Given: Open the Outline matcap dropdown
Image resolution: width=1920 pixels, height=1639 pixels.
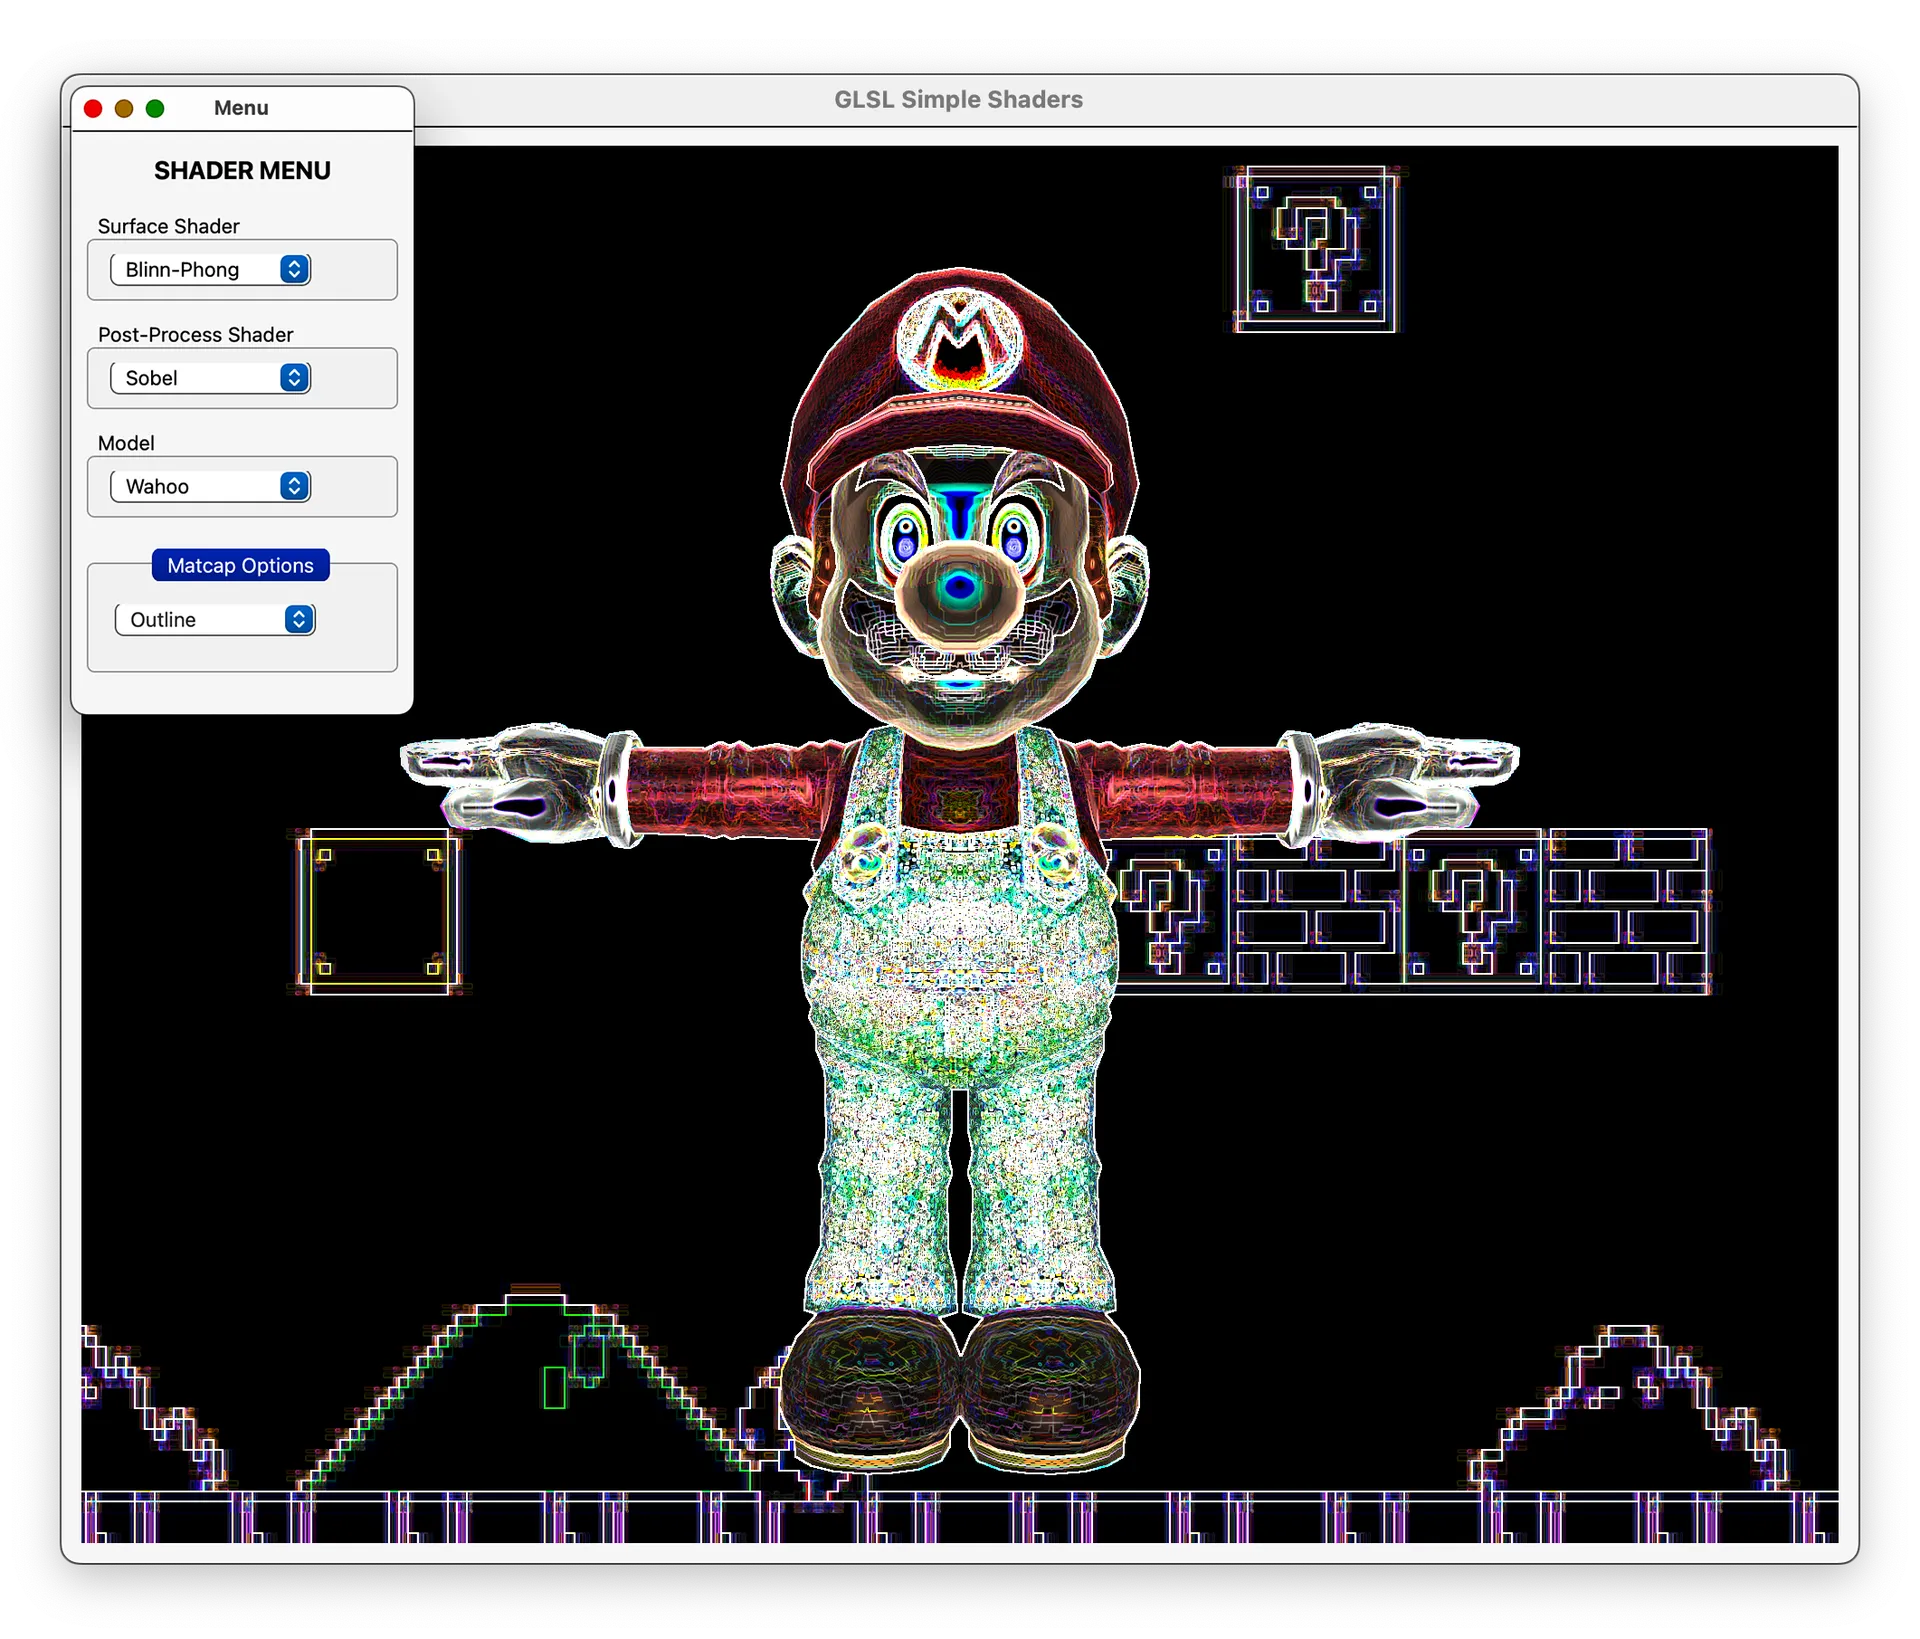Looking at the screenshot, I should pyautogui.click(x=214, y=619).
